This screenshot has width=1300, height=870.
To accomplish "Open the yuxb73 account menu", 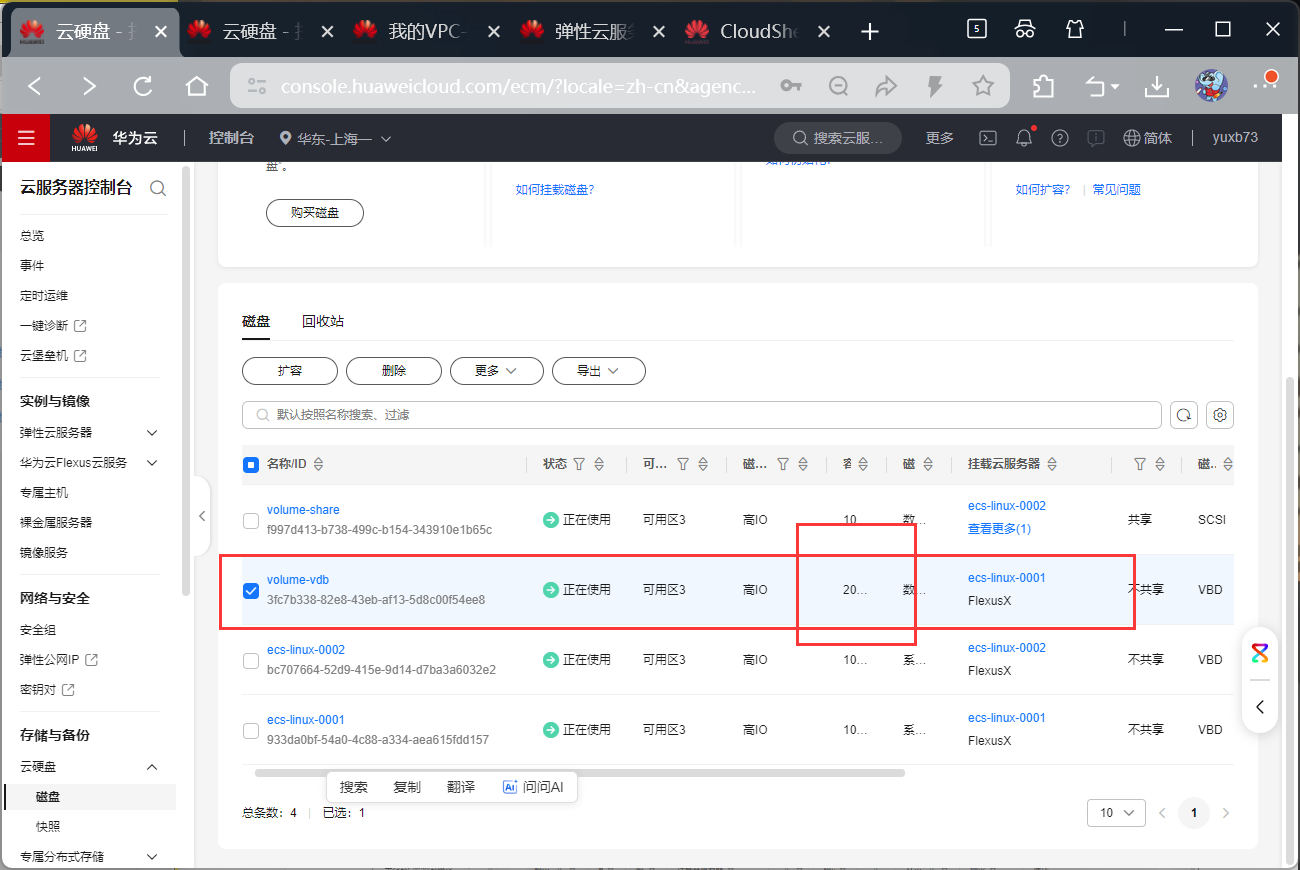I will click(x=1235, y=138).
